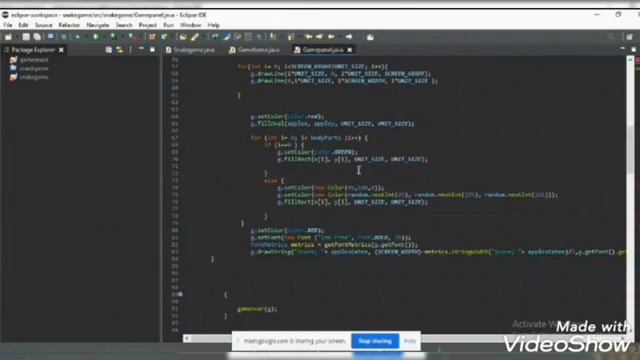The height and width of the screenshot is (360, 640).
Task: Click the gameover(g); code line
Action: click(x=257, y=309)
